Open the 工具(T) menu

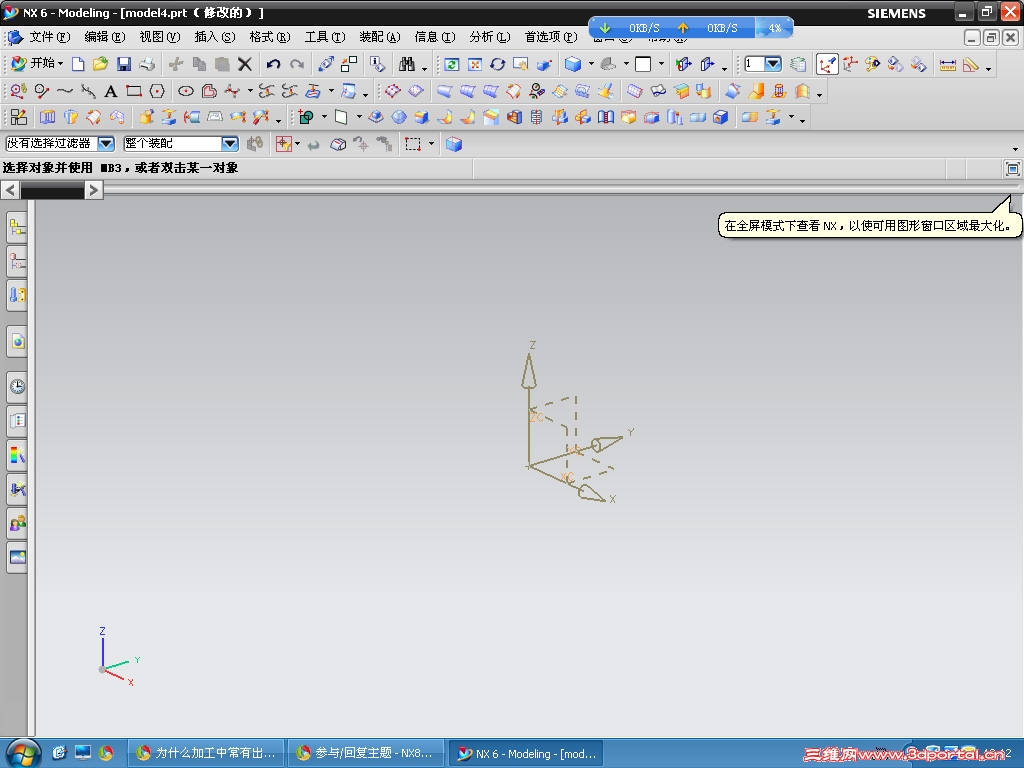point(325,37)
